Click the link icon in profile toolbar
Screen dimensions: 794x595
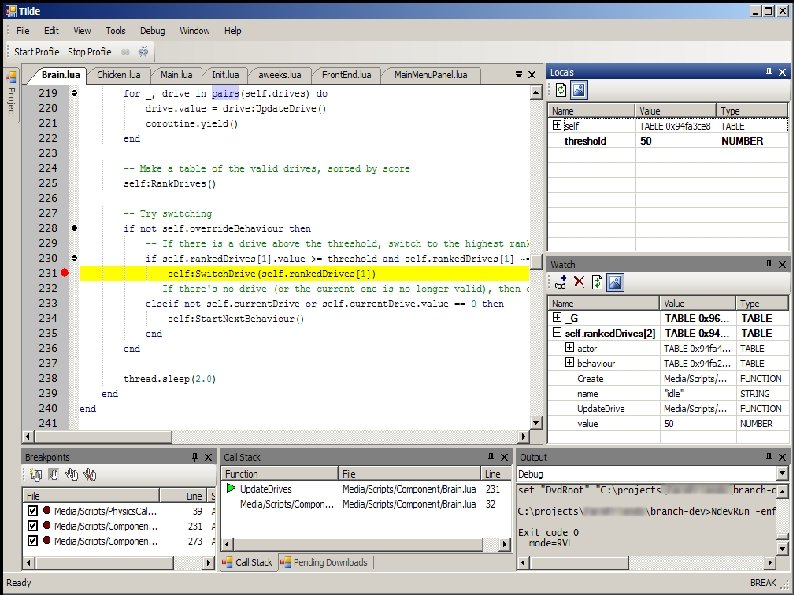[x=125, y=52]
